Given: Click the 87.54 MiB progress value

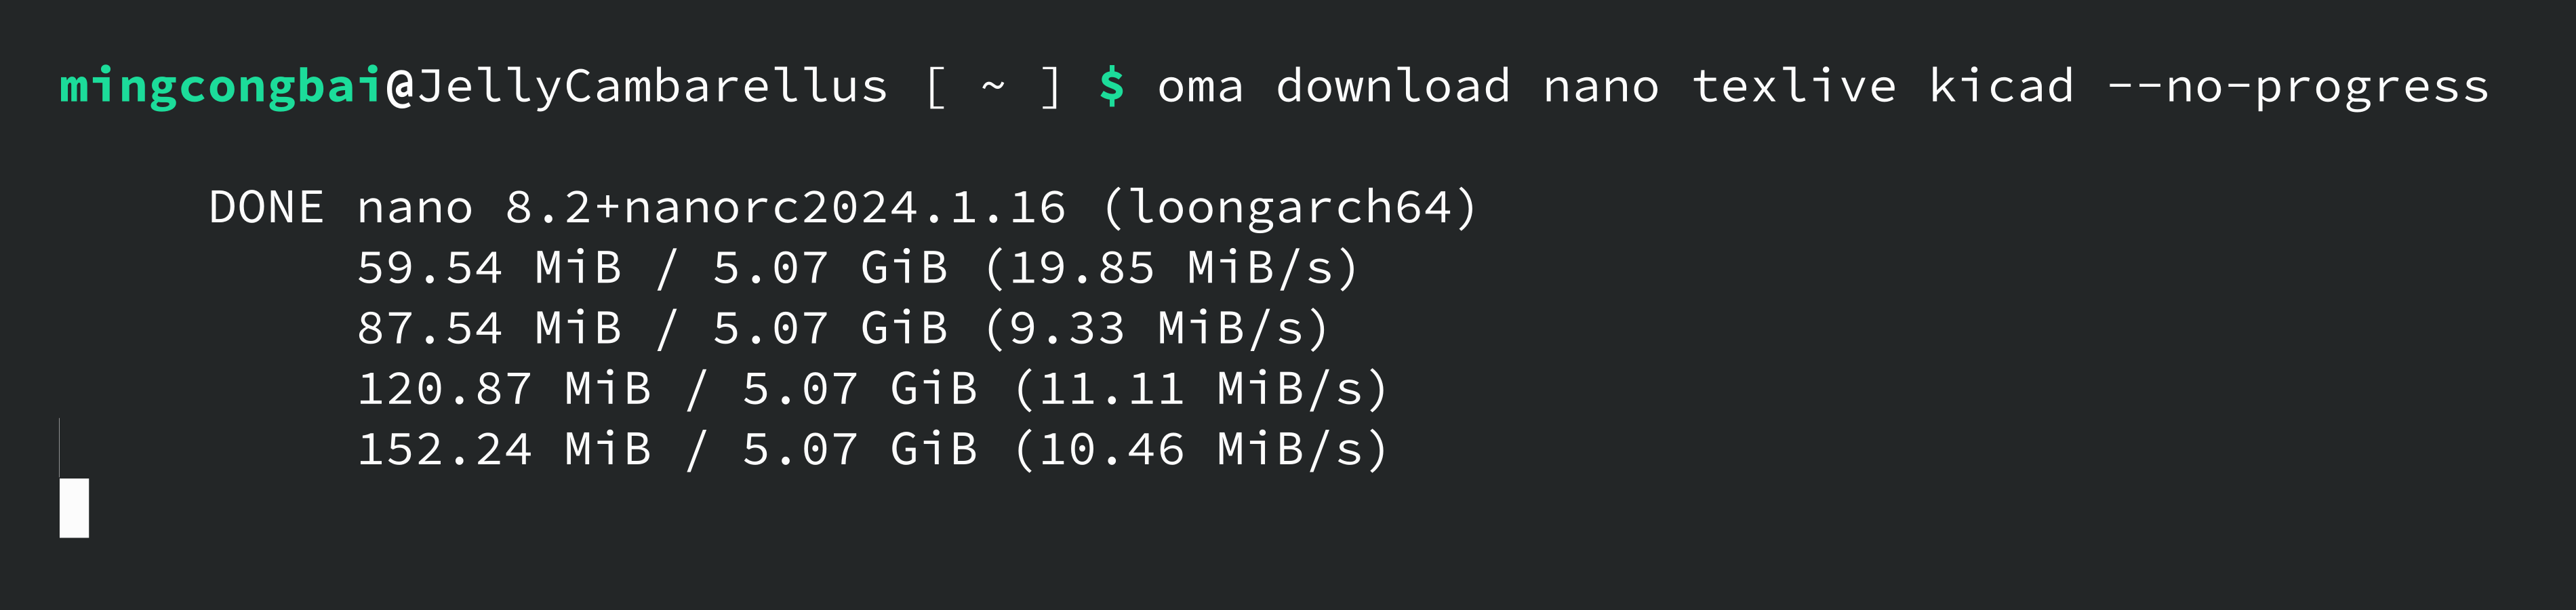Looking at the screenshot, I should pyautogui.click(x=489, y=328).
